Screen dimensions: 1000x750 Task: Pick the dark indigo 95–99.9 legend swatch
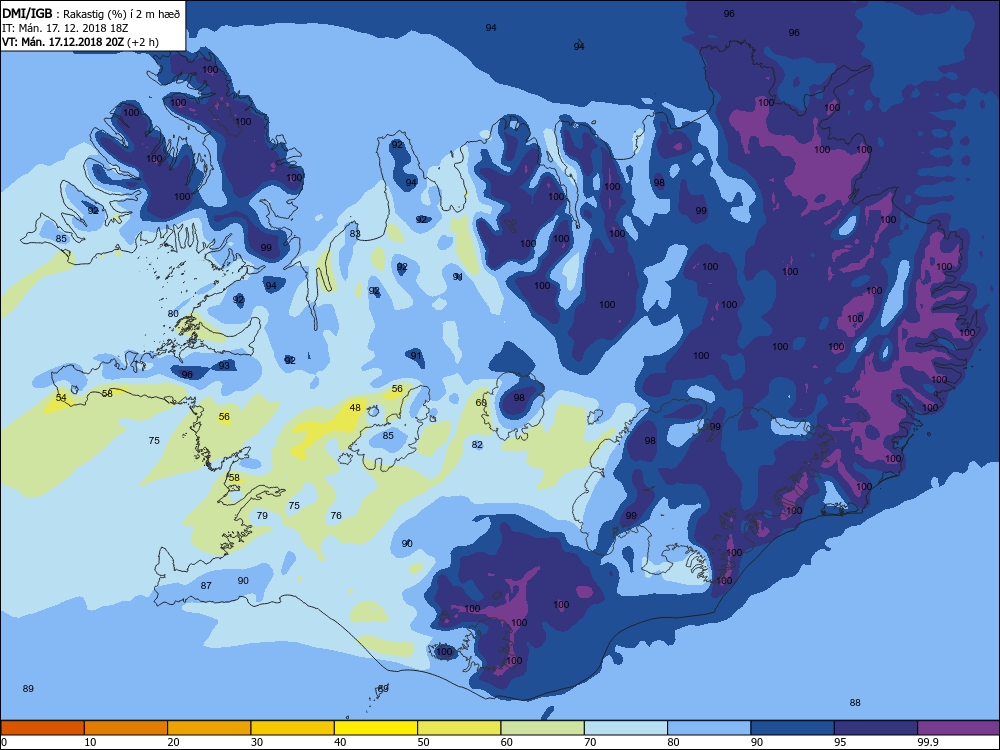point(876,728)
